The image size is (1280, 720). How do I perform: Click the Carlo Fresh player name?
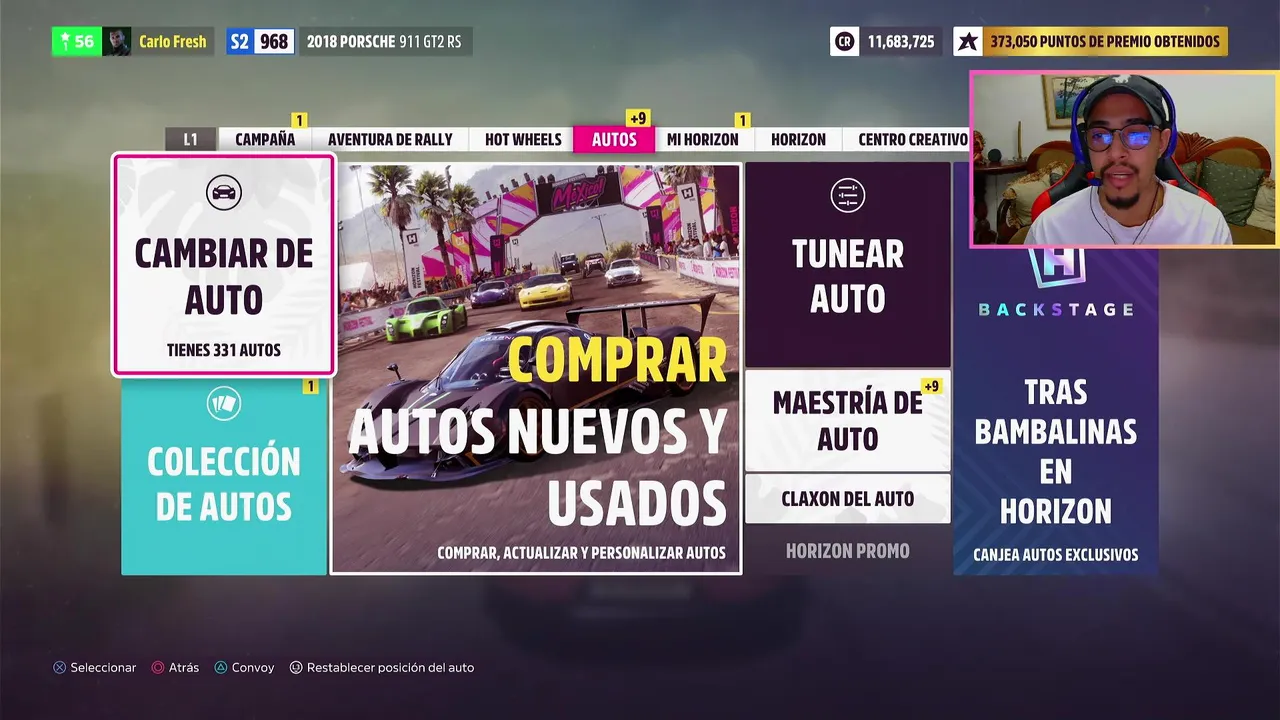[173, 41]
